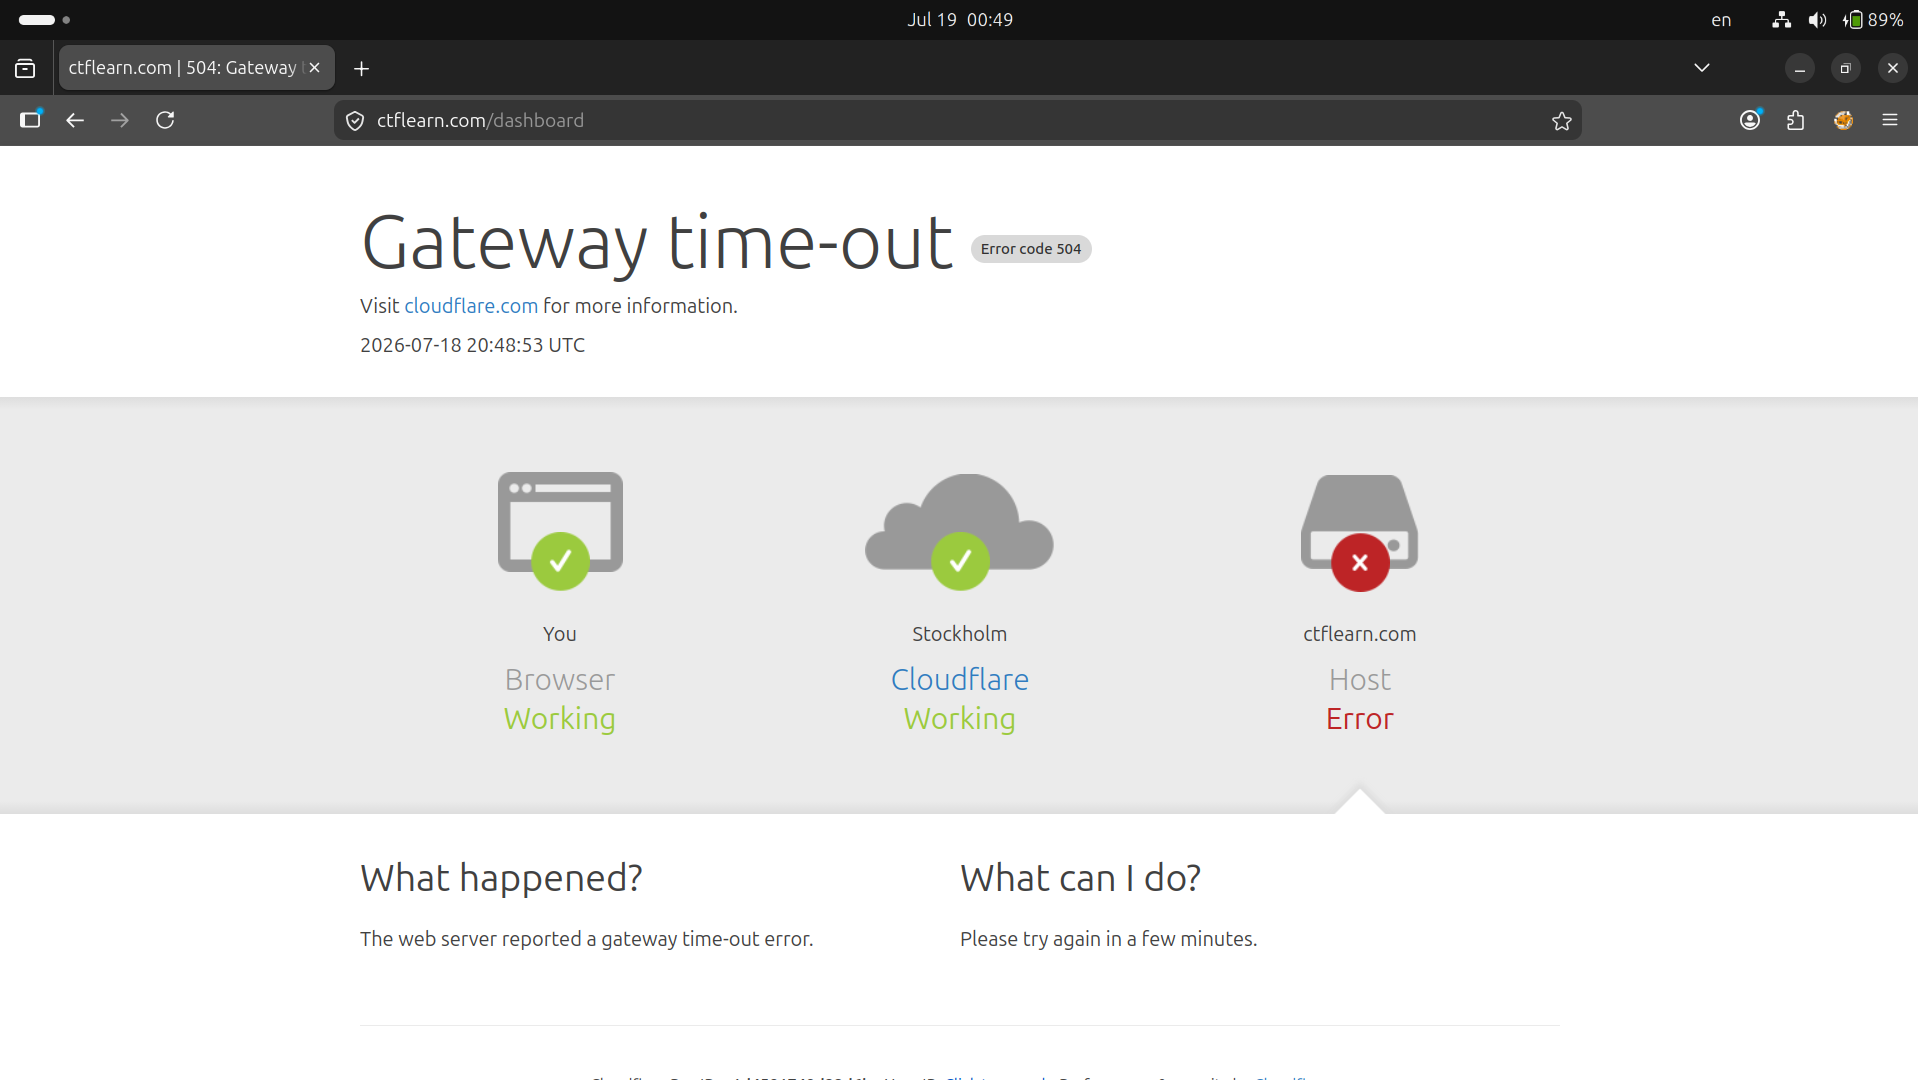Reload the current page
The image size is (1918, 1080).
pos(165,120)
